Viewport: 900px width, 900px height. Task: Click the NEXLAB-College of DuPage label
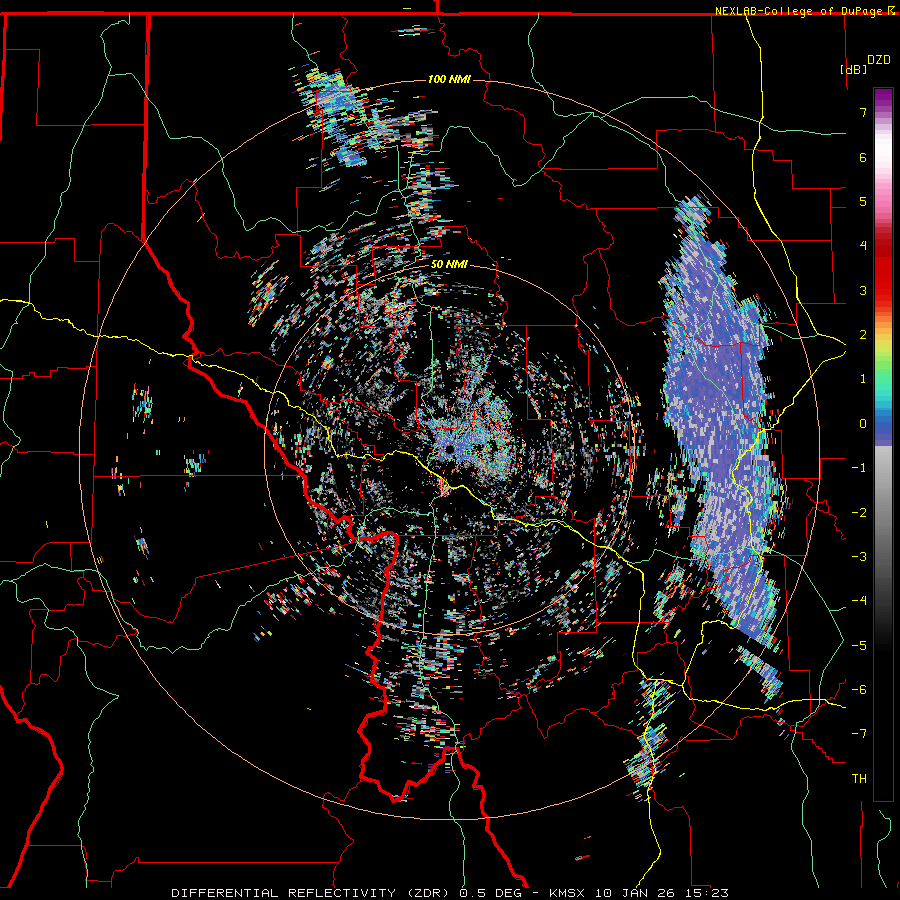point(804,11)
